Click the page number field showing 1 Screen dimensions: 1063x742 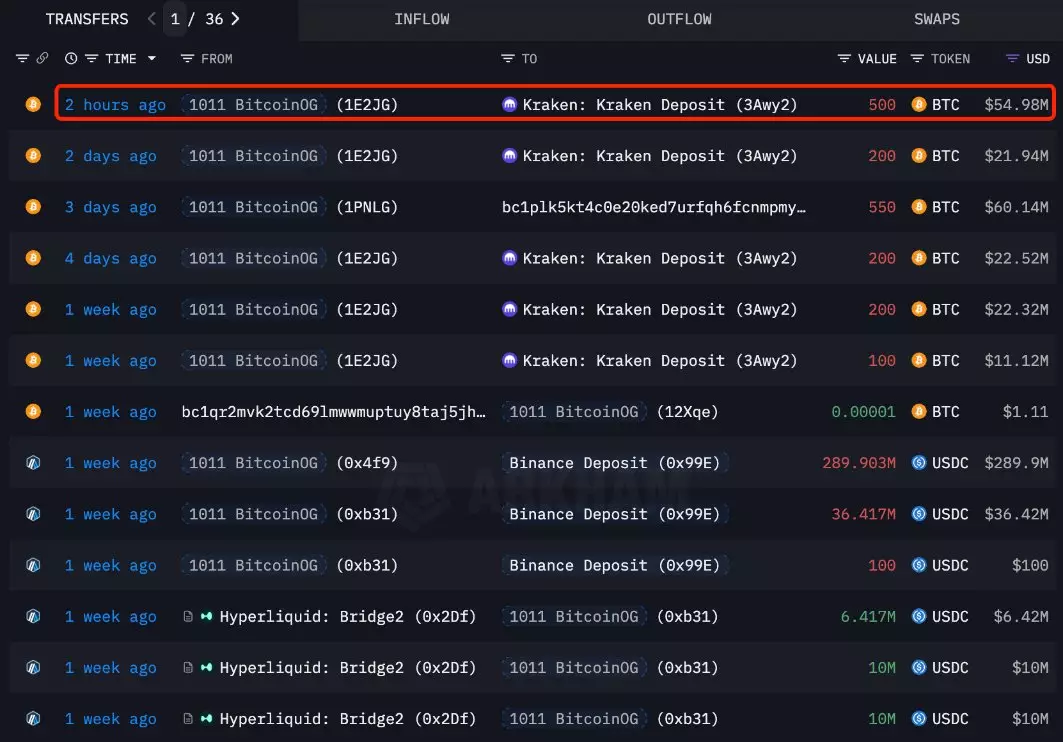(175, 19)
